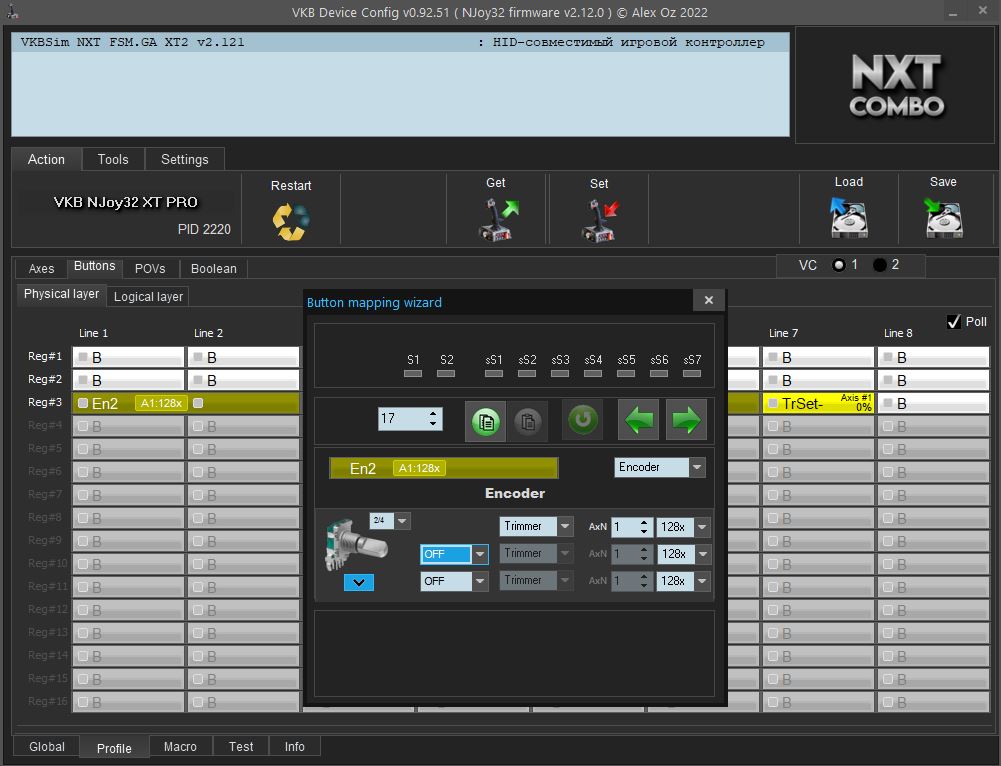This screenshot has width=1001, height=766.
Task: Open the Action tab
Action: pyautogui.click(x=46, y=160)
